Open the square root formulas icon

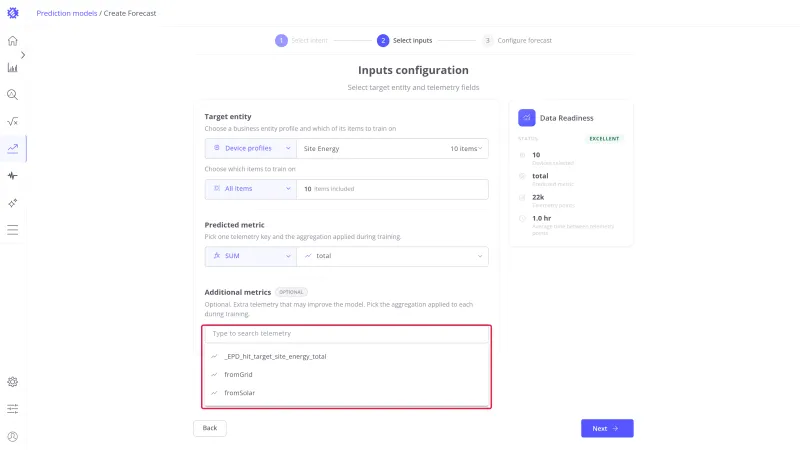pos(13,121)
